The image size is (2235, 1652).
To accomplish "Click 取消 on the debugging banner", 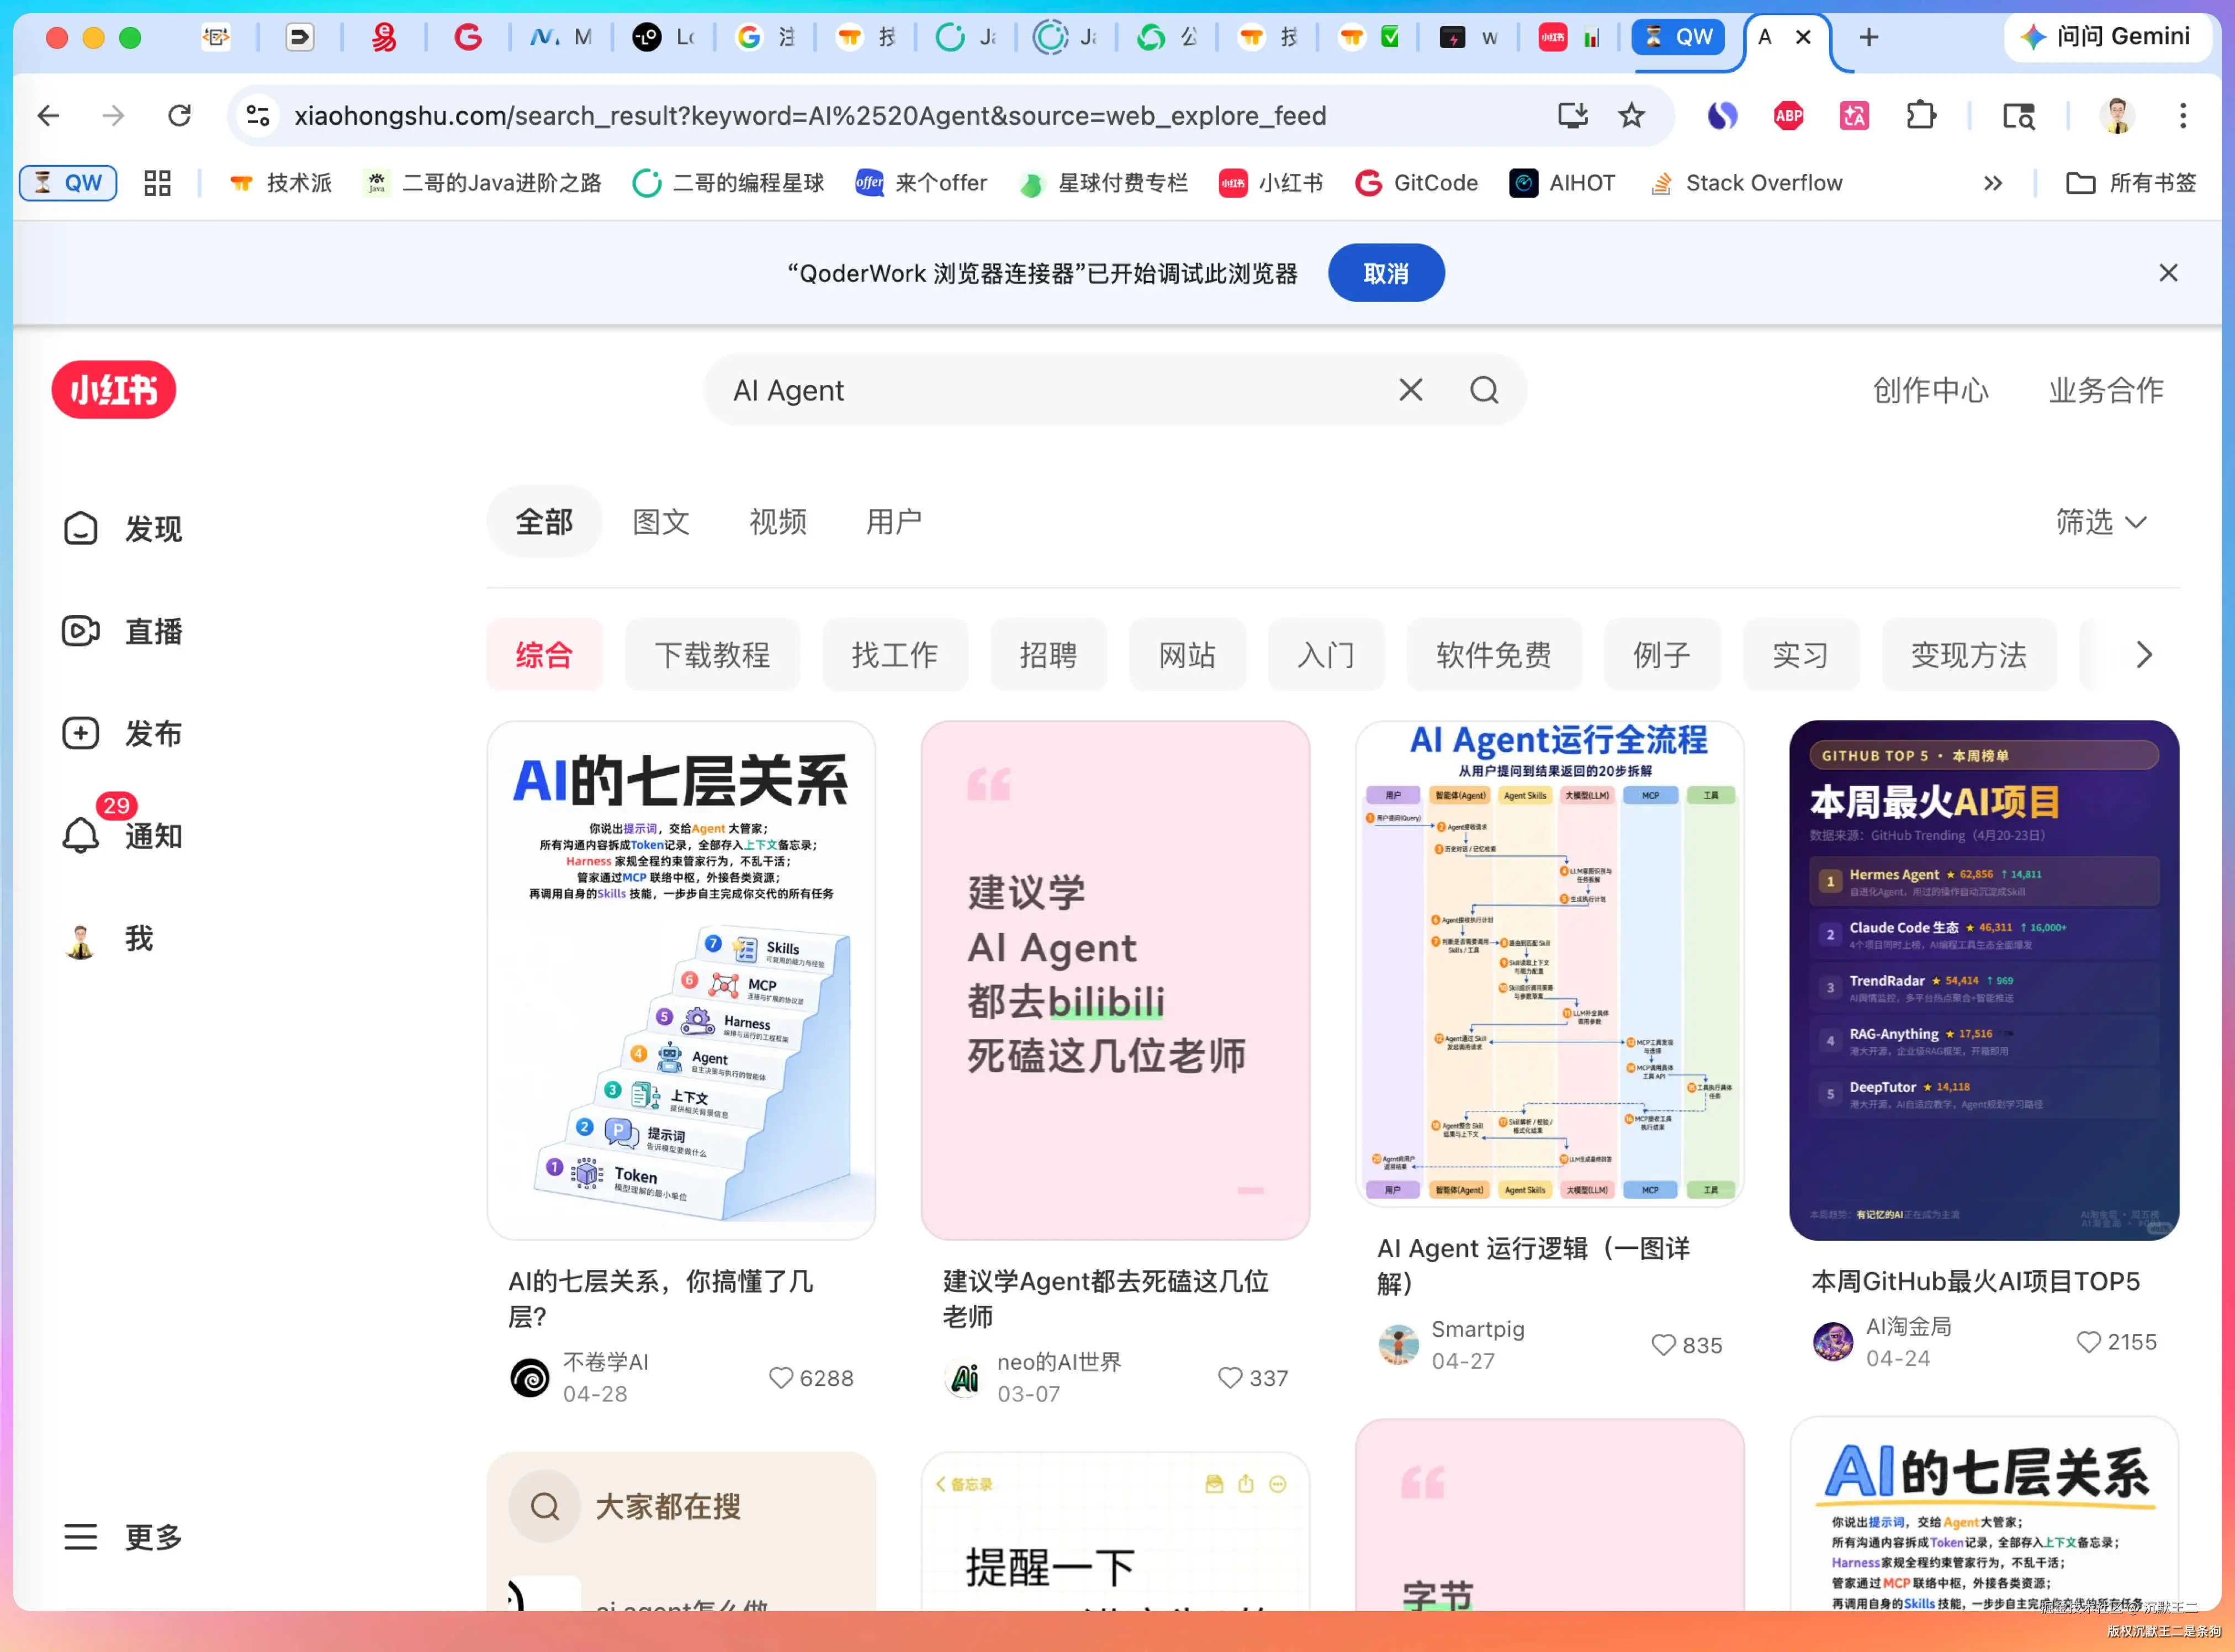I will [1385, 273].
